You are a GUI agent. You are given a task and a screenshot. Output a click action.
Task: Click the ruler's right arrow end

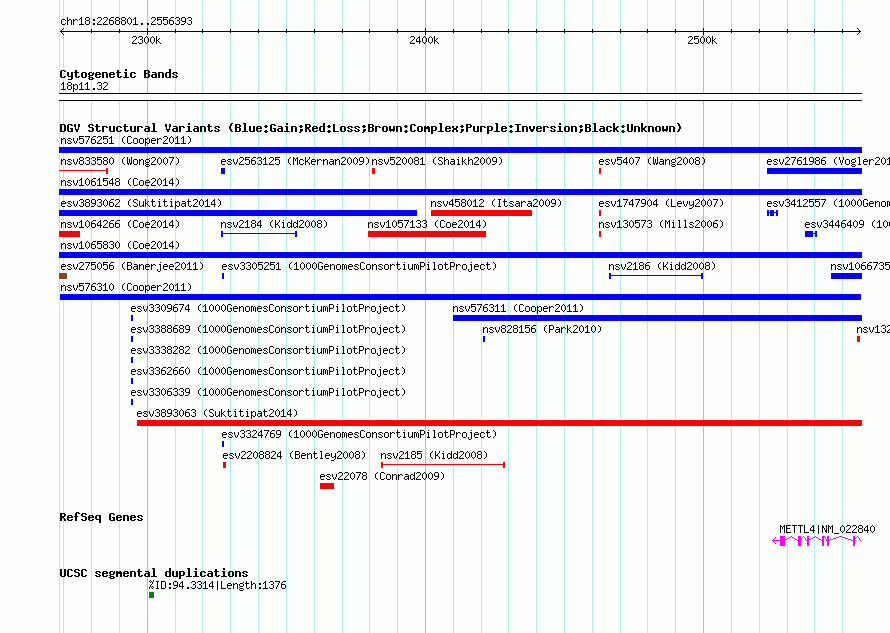tap(859, 31)
